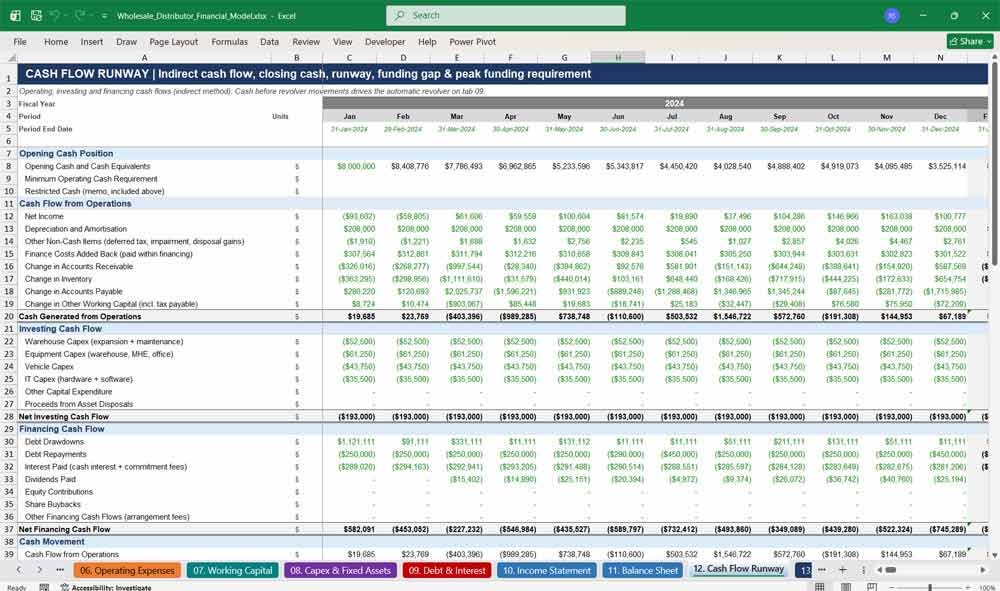Select row 20 header

click(9, 316)
